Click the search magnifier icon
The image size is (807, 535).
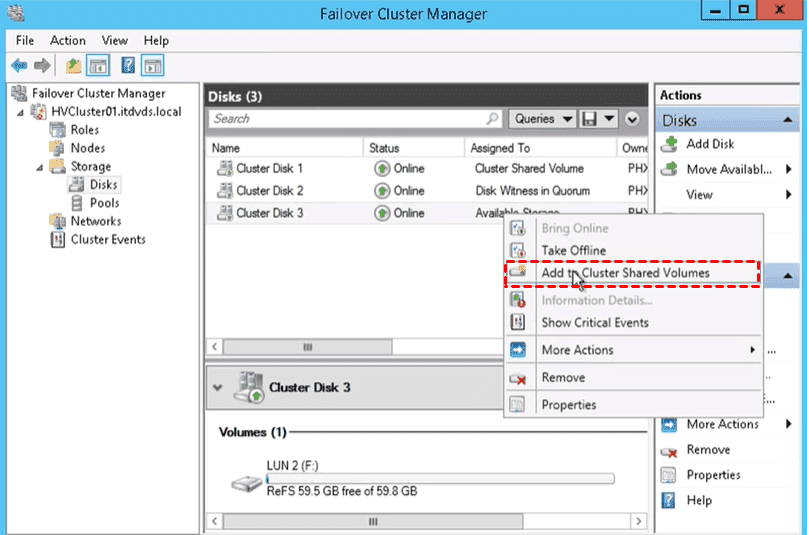(493, 118)
